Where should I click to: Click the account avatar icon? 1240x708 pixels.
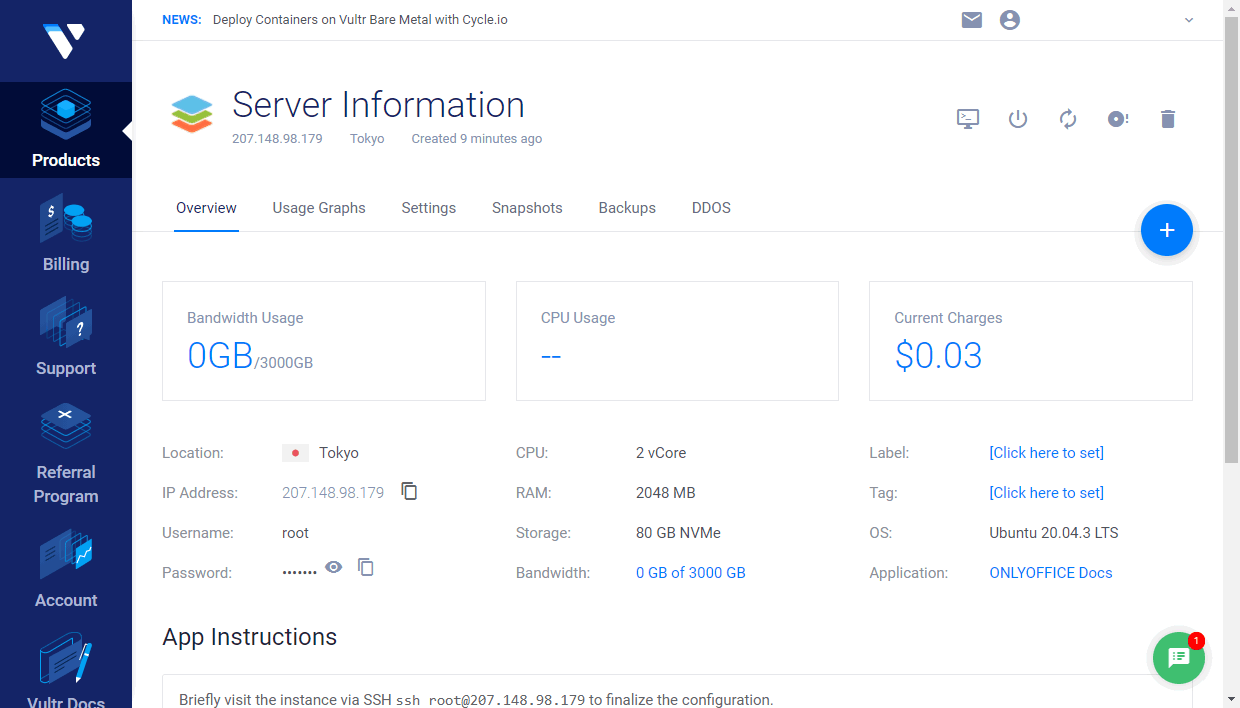coord(1009,19)
